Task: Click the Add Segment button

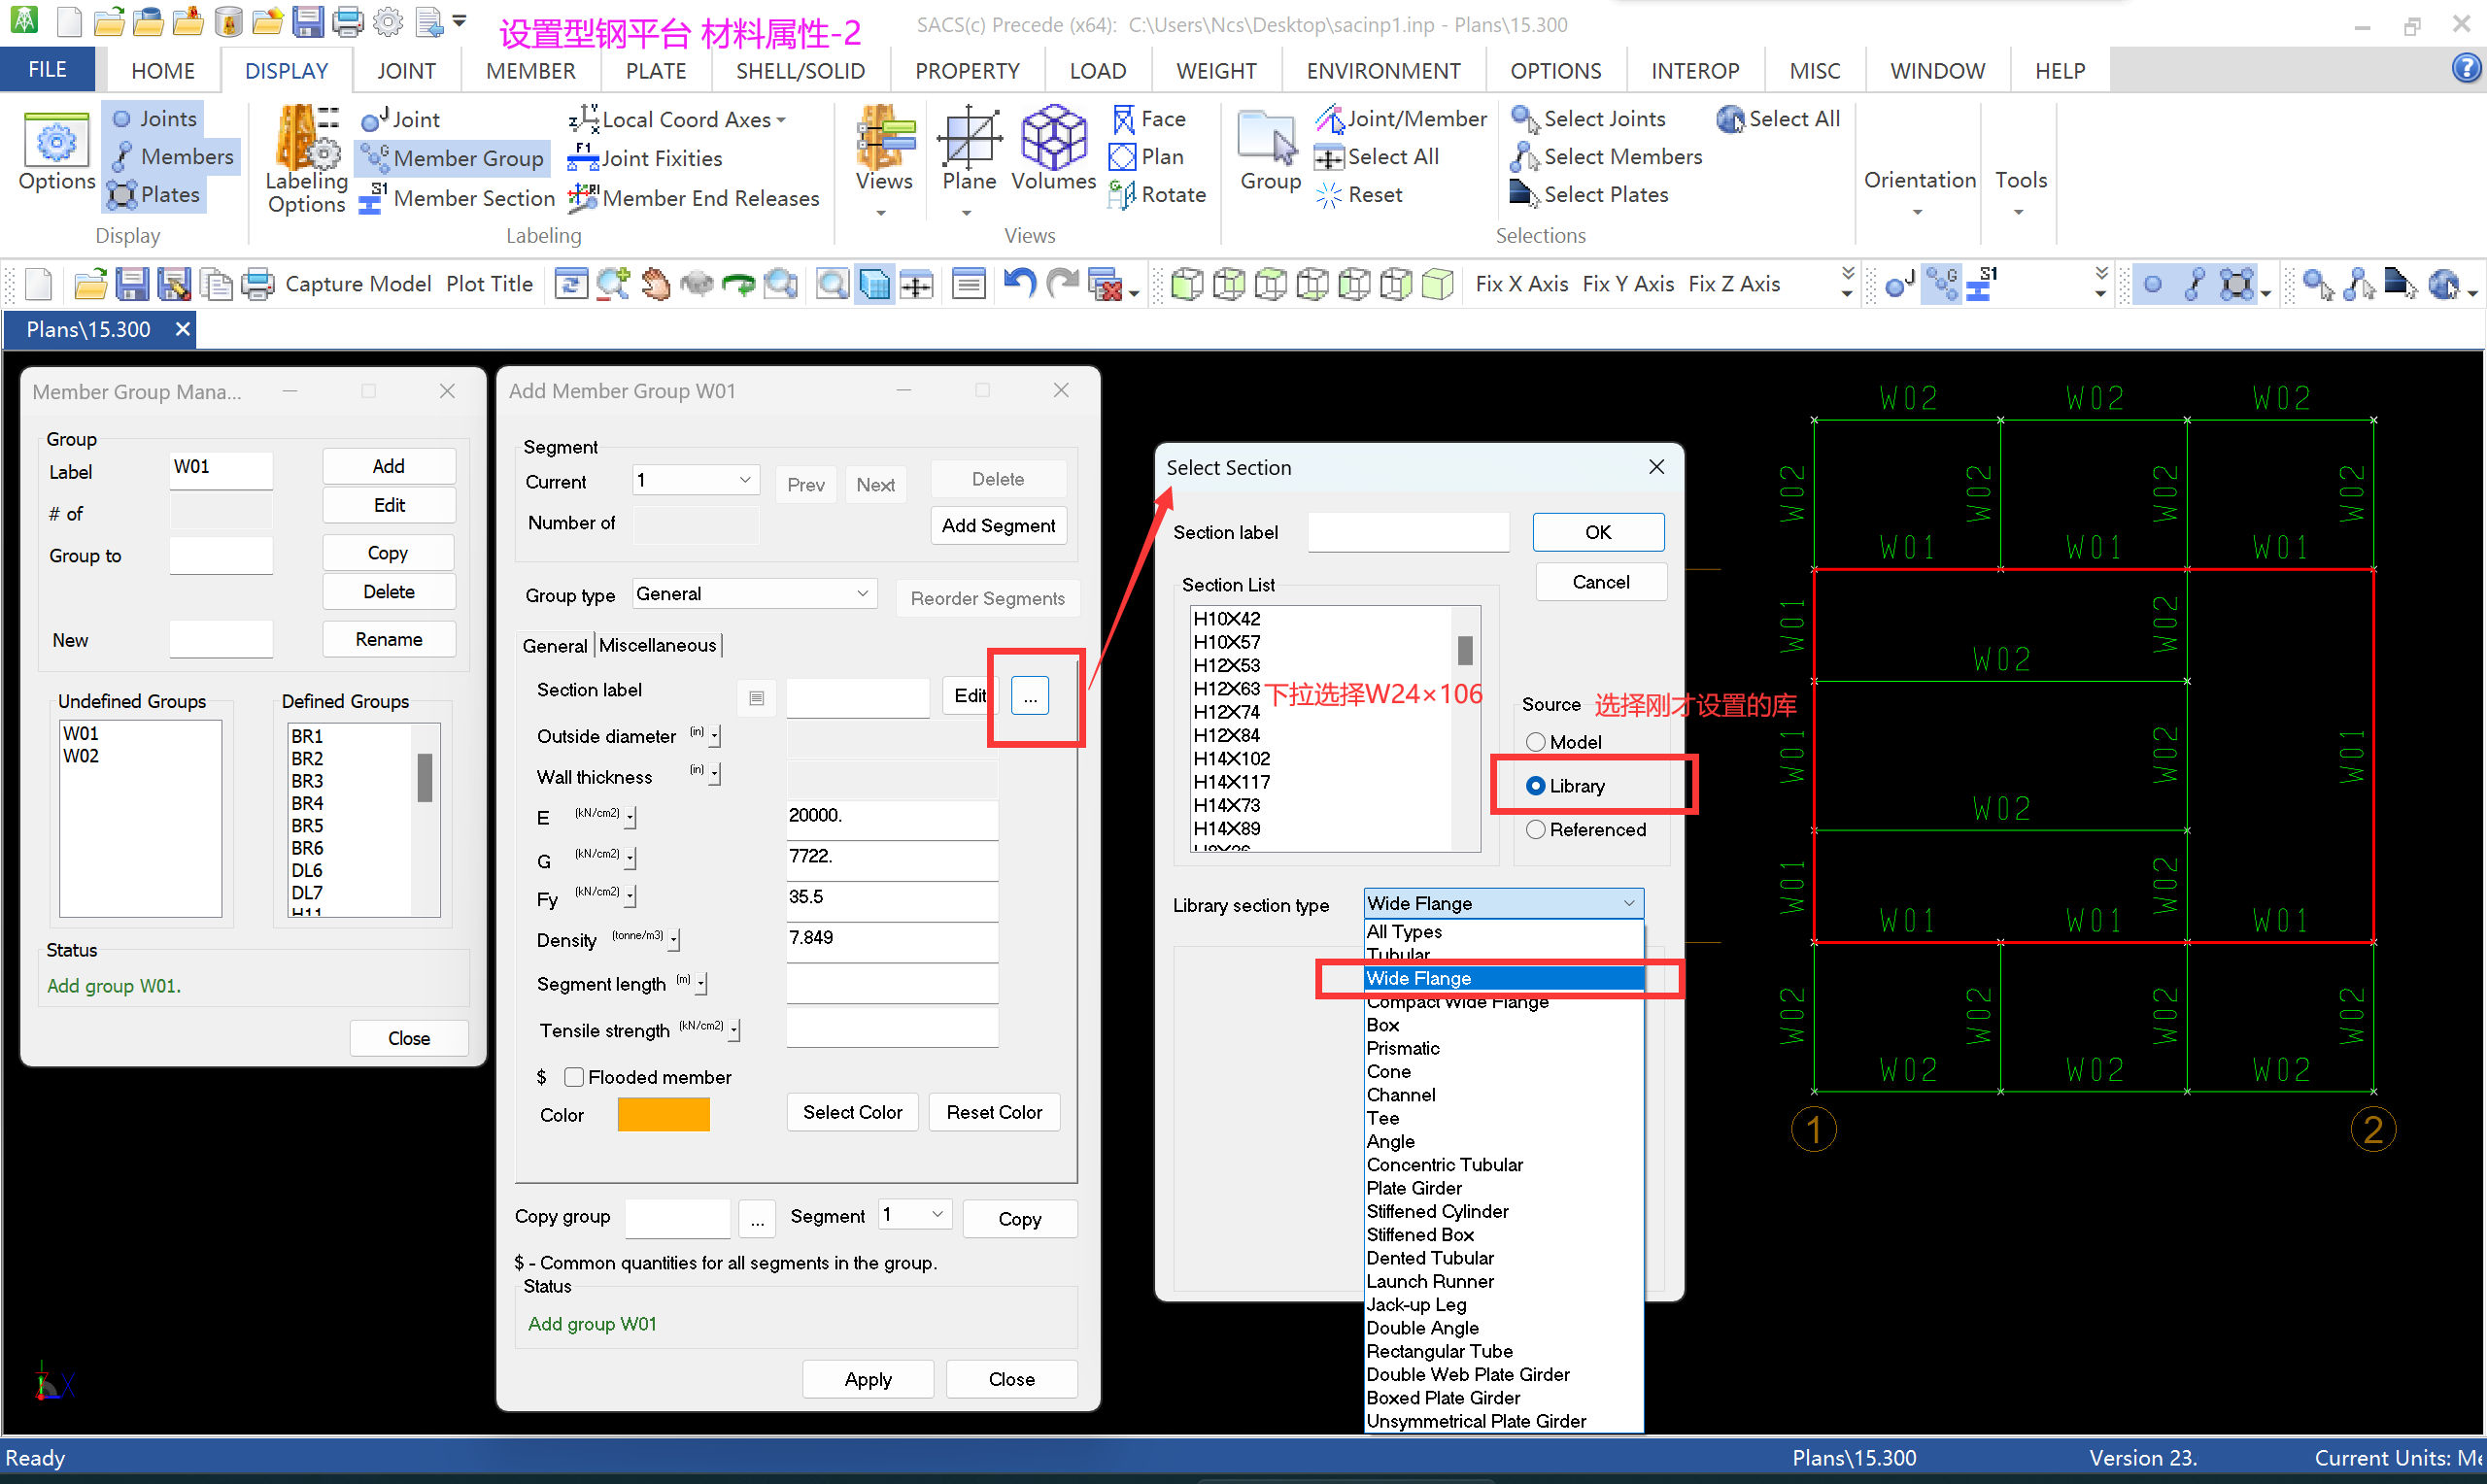Action: [997, 525]
